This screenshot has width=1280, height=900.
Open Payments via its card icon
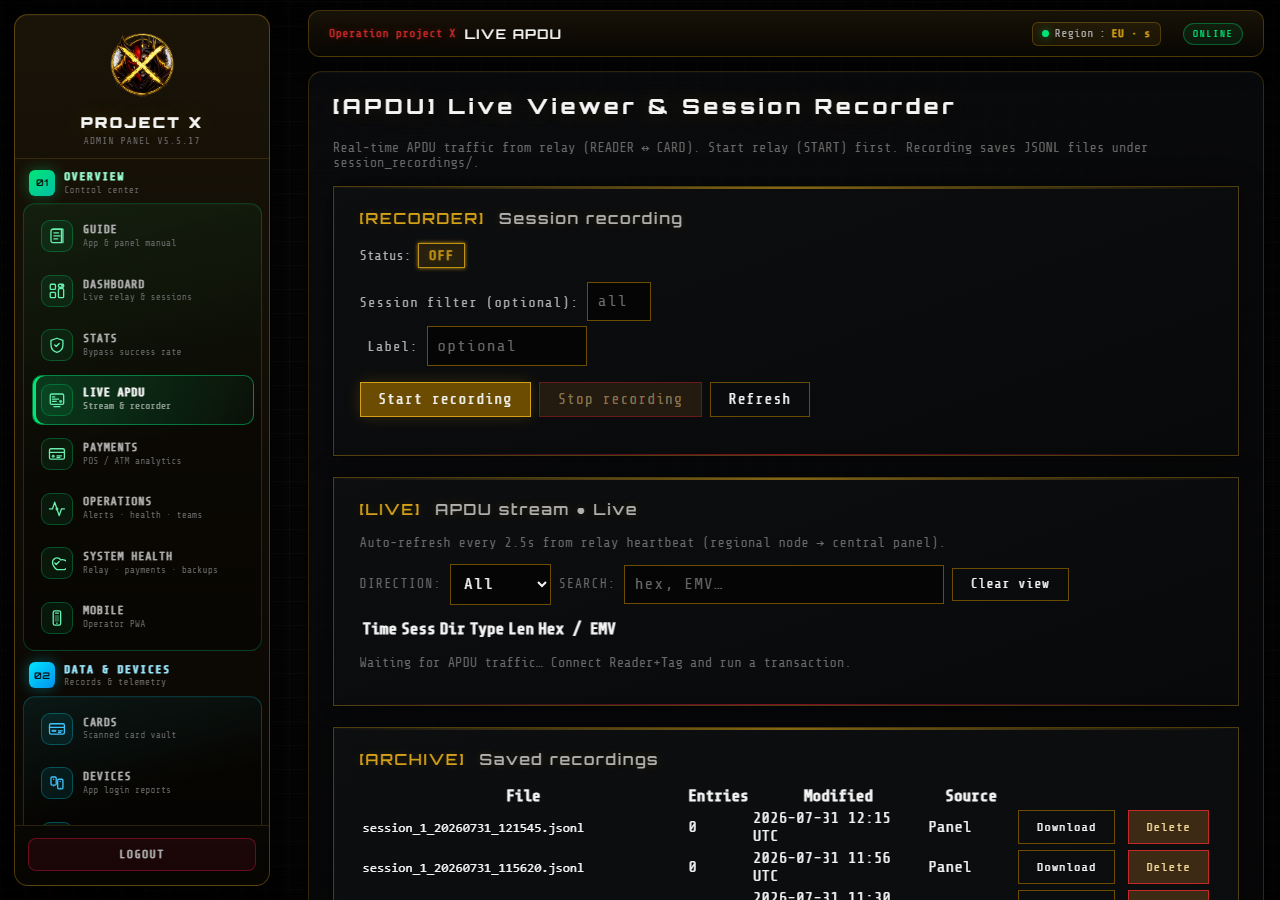click(57, 454)
